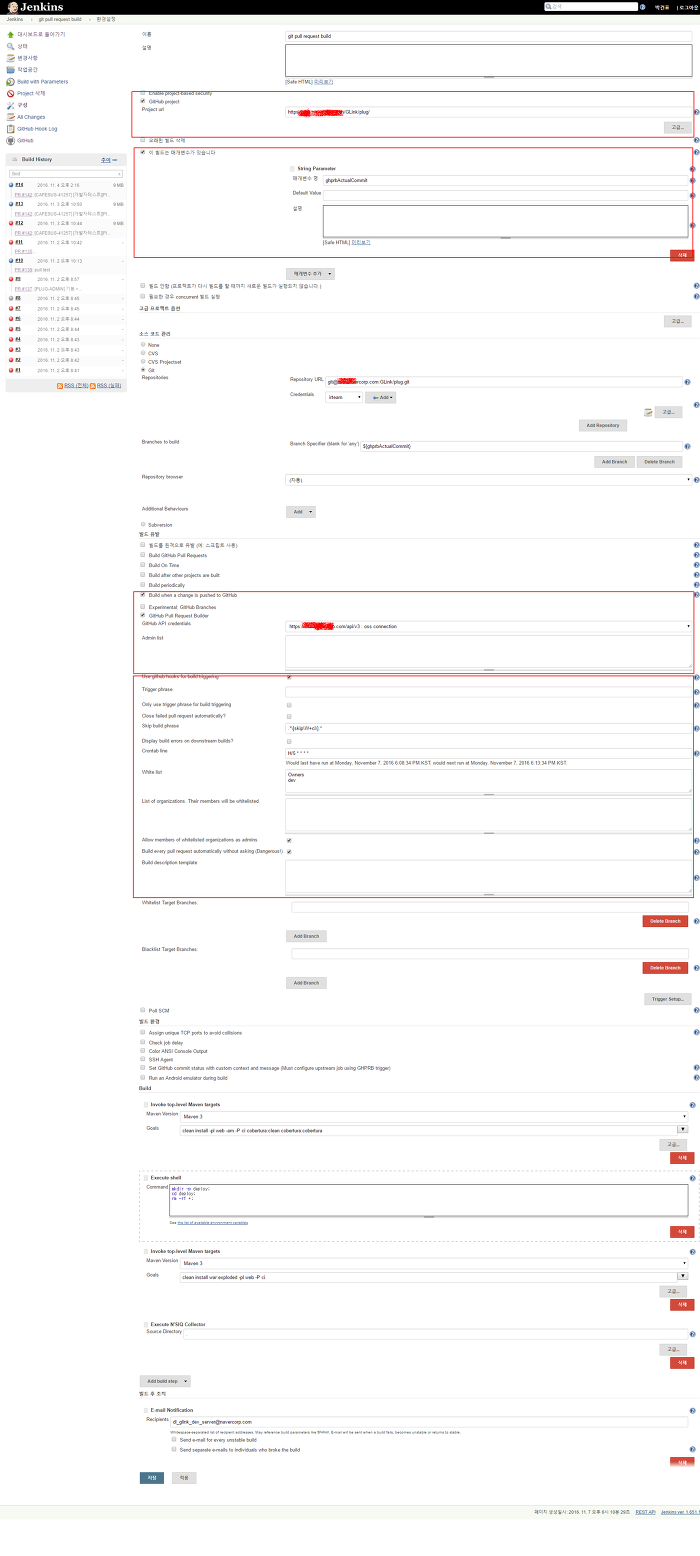Click the notepad icon for changes

(10, 58)
